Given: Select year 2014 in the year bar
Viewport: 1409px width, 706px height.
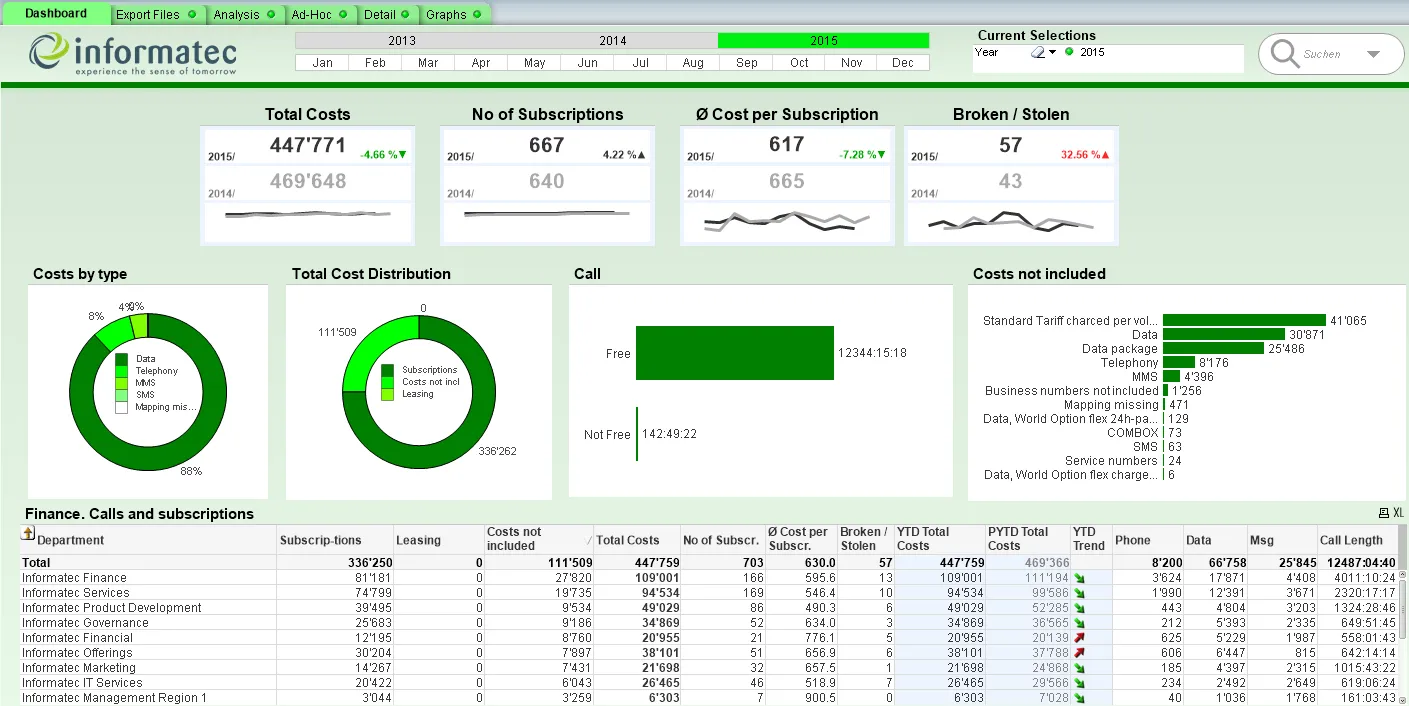Looking at the screenshot, I should 612,41.
